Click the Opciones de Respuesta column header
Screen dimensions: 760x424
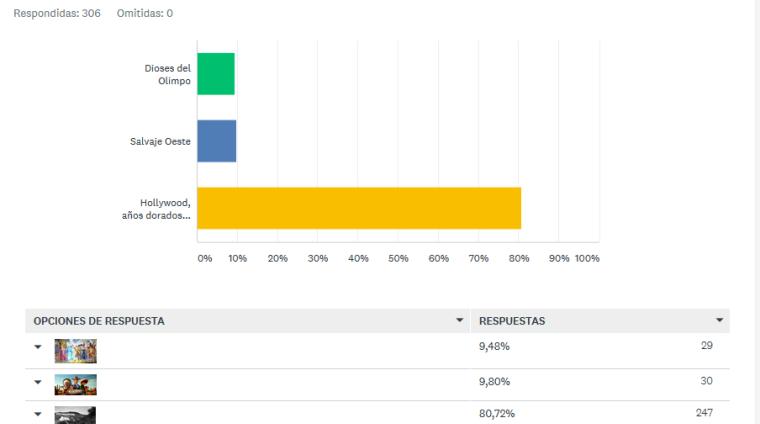click(99, 321)
